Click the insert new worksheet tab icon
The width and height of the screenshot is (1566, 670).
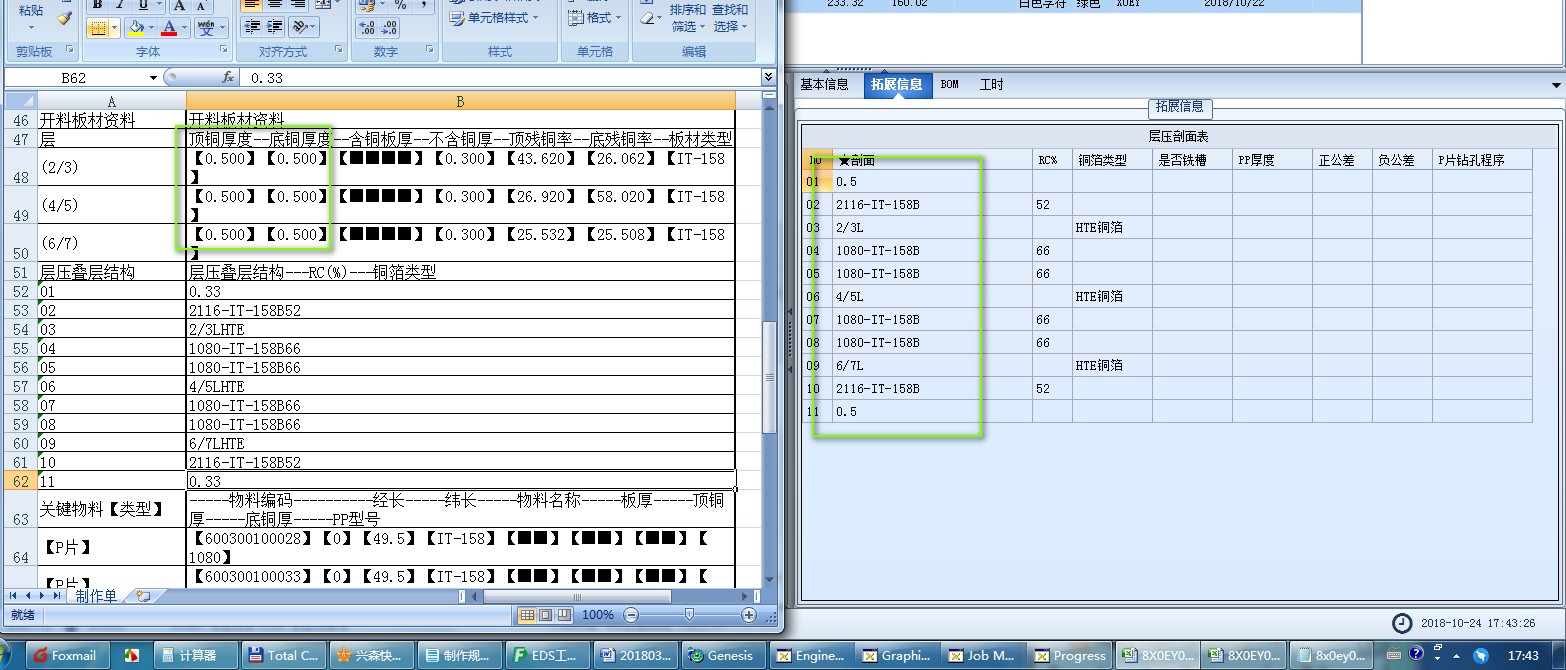pos(143,596)
